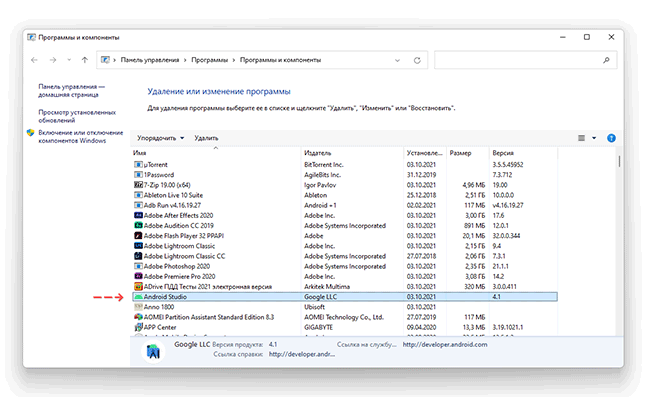Select Adobe Photoshop 2020 icon
Screen dimensions: 650x397
click(138, 266)
